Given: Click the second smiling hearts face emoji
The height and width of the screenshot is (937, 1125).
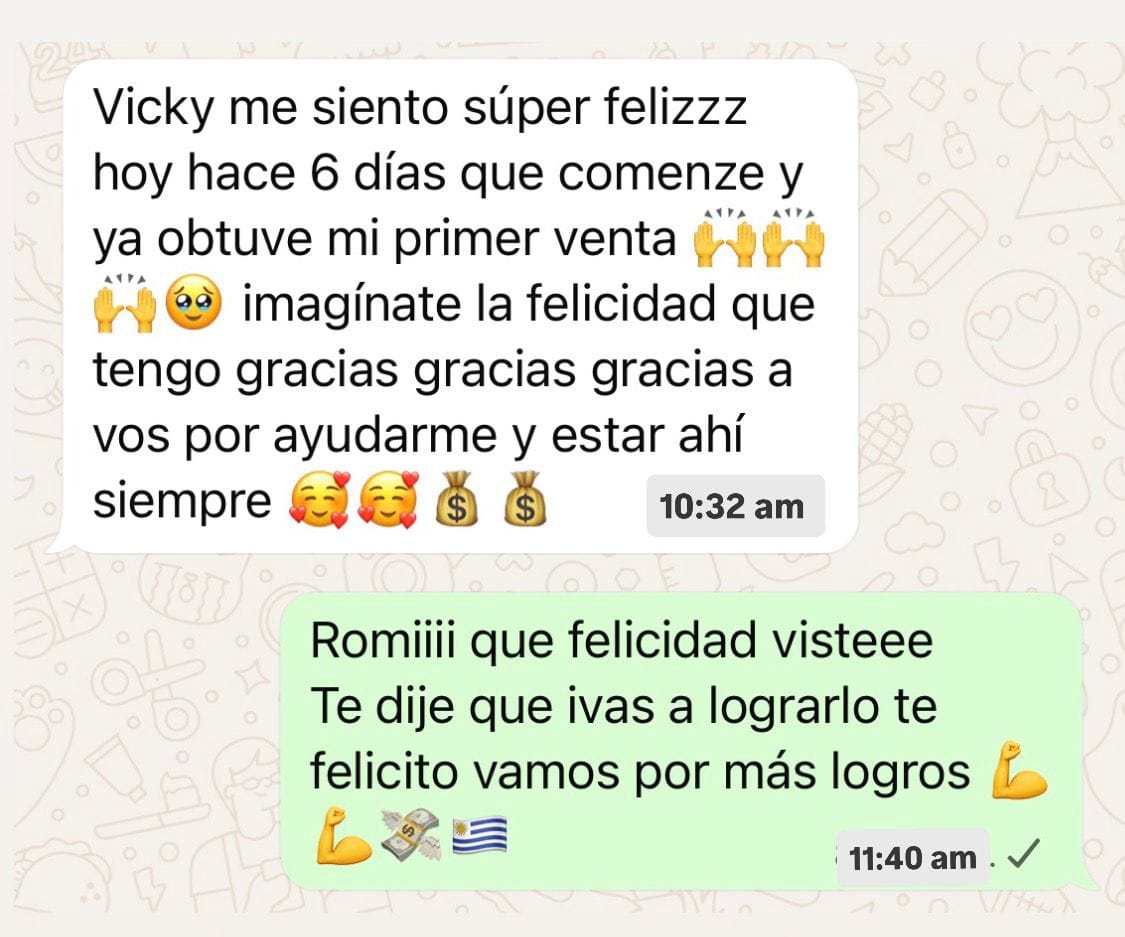Looking at the screenshot, I should [388, 499].
